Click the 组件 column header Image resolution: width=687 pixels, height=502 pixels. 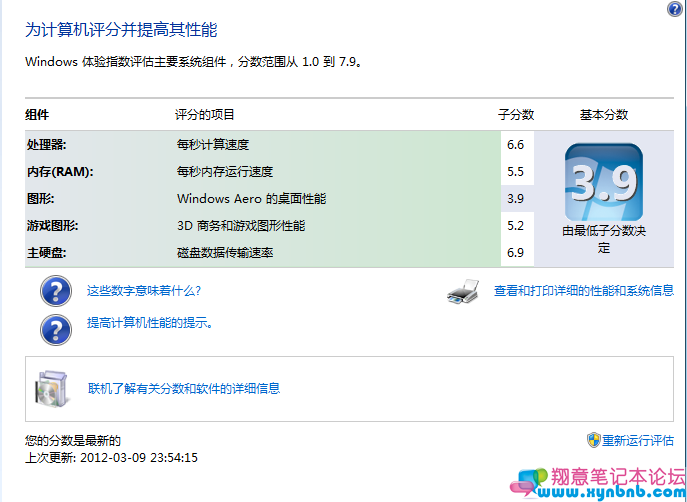(x=37, y=115)
